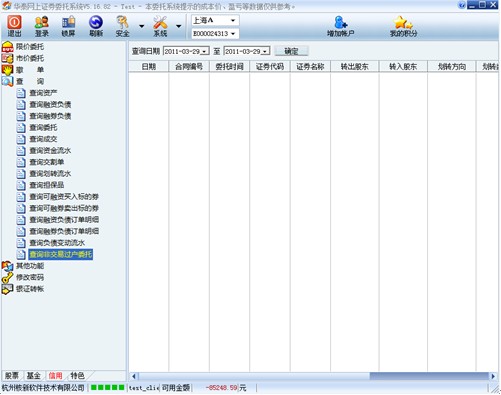Select 查询融券负债 tree item
Image resolution: width=501 pixels, height=395 pixels.
pos(50,116)
